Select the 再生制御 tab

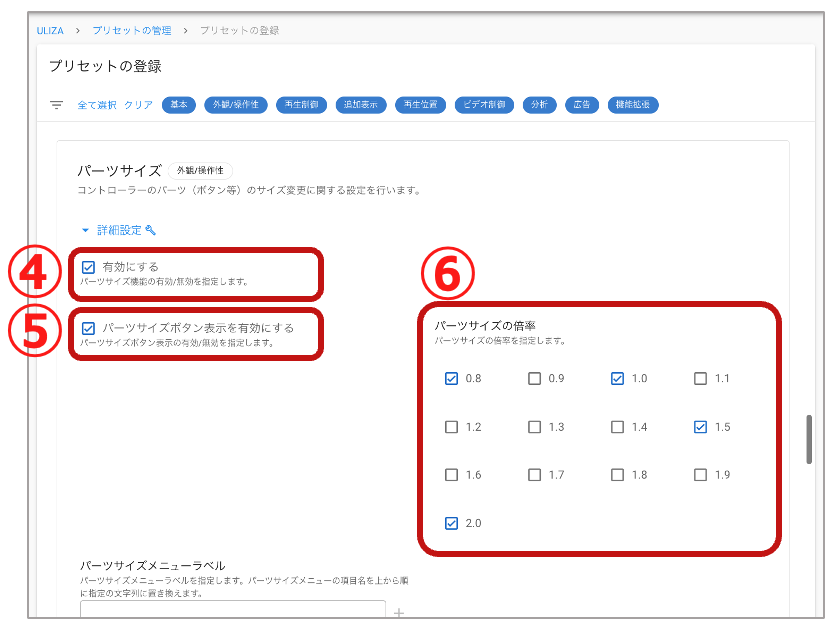[300, 103]
